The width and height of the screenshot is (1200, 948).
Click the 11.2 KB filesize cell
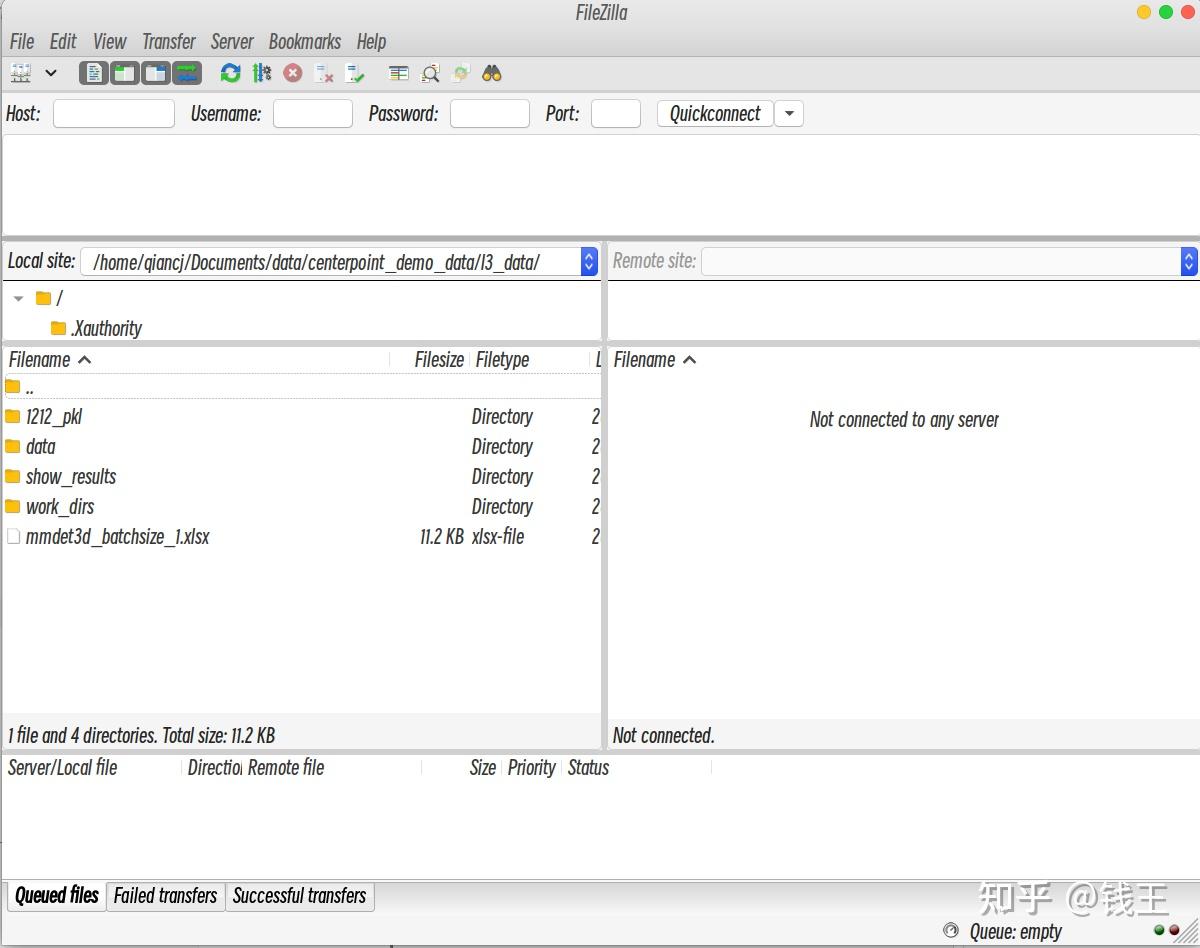tap(442, 537)
